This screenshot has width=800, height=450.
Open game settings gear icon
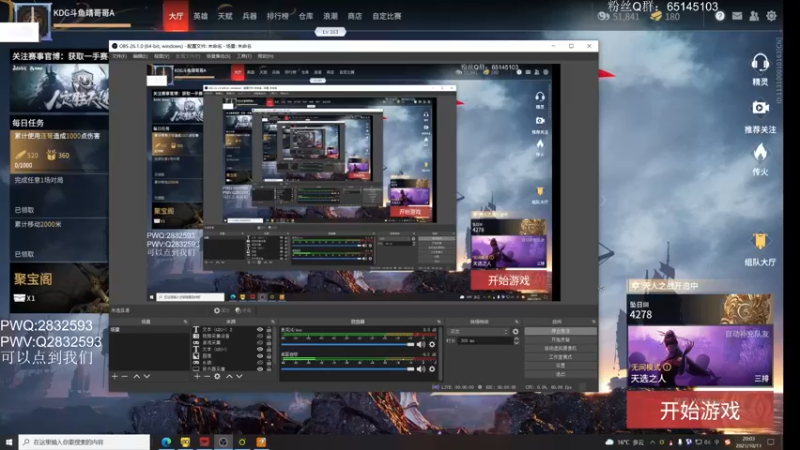pyautogui.click(x=771, y=16)
